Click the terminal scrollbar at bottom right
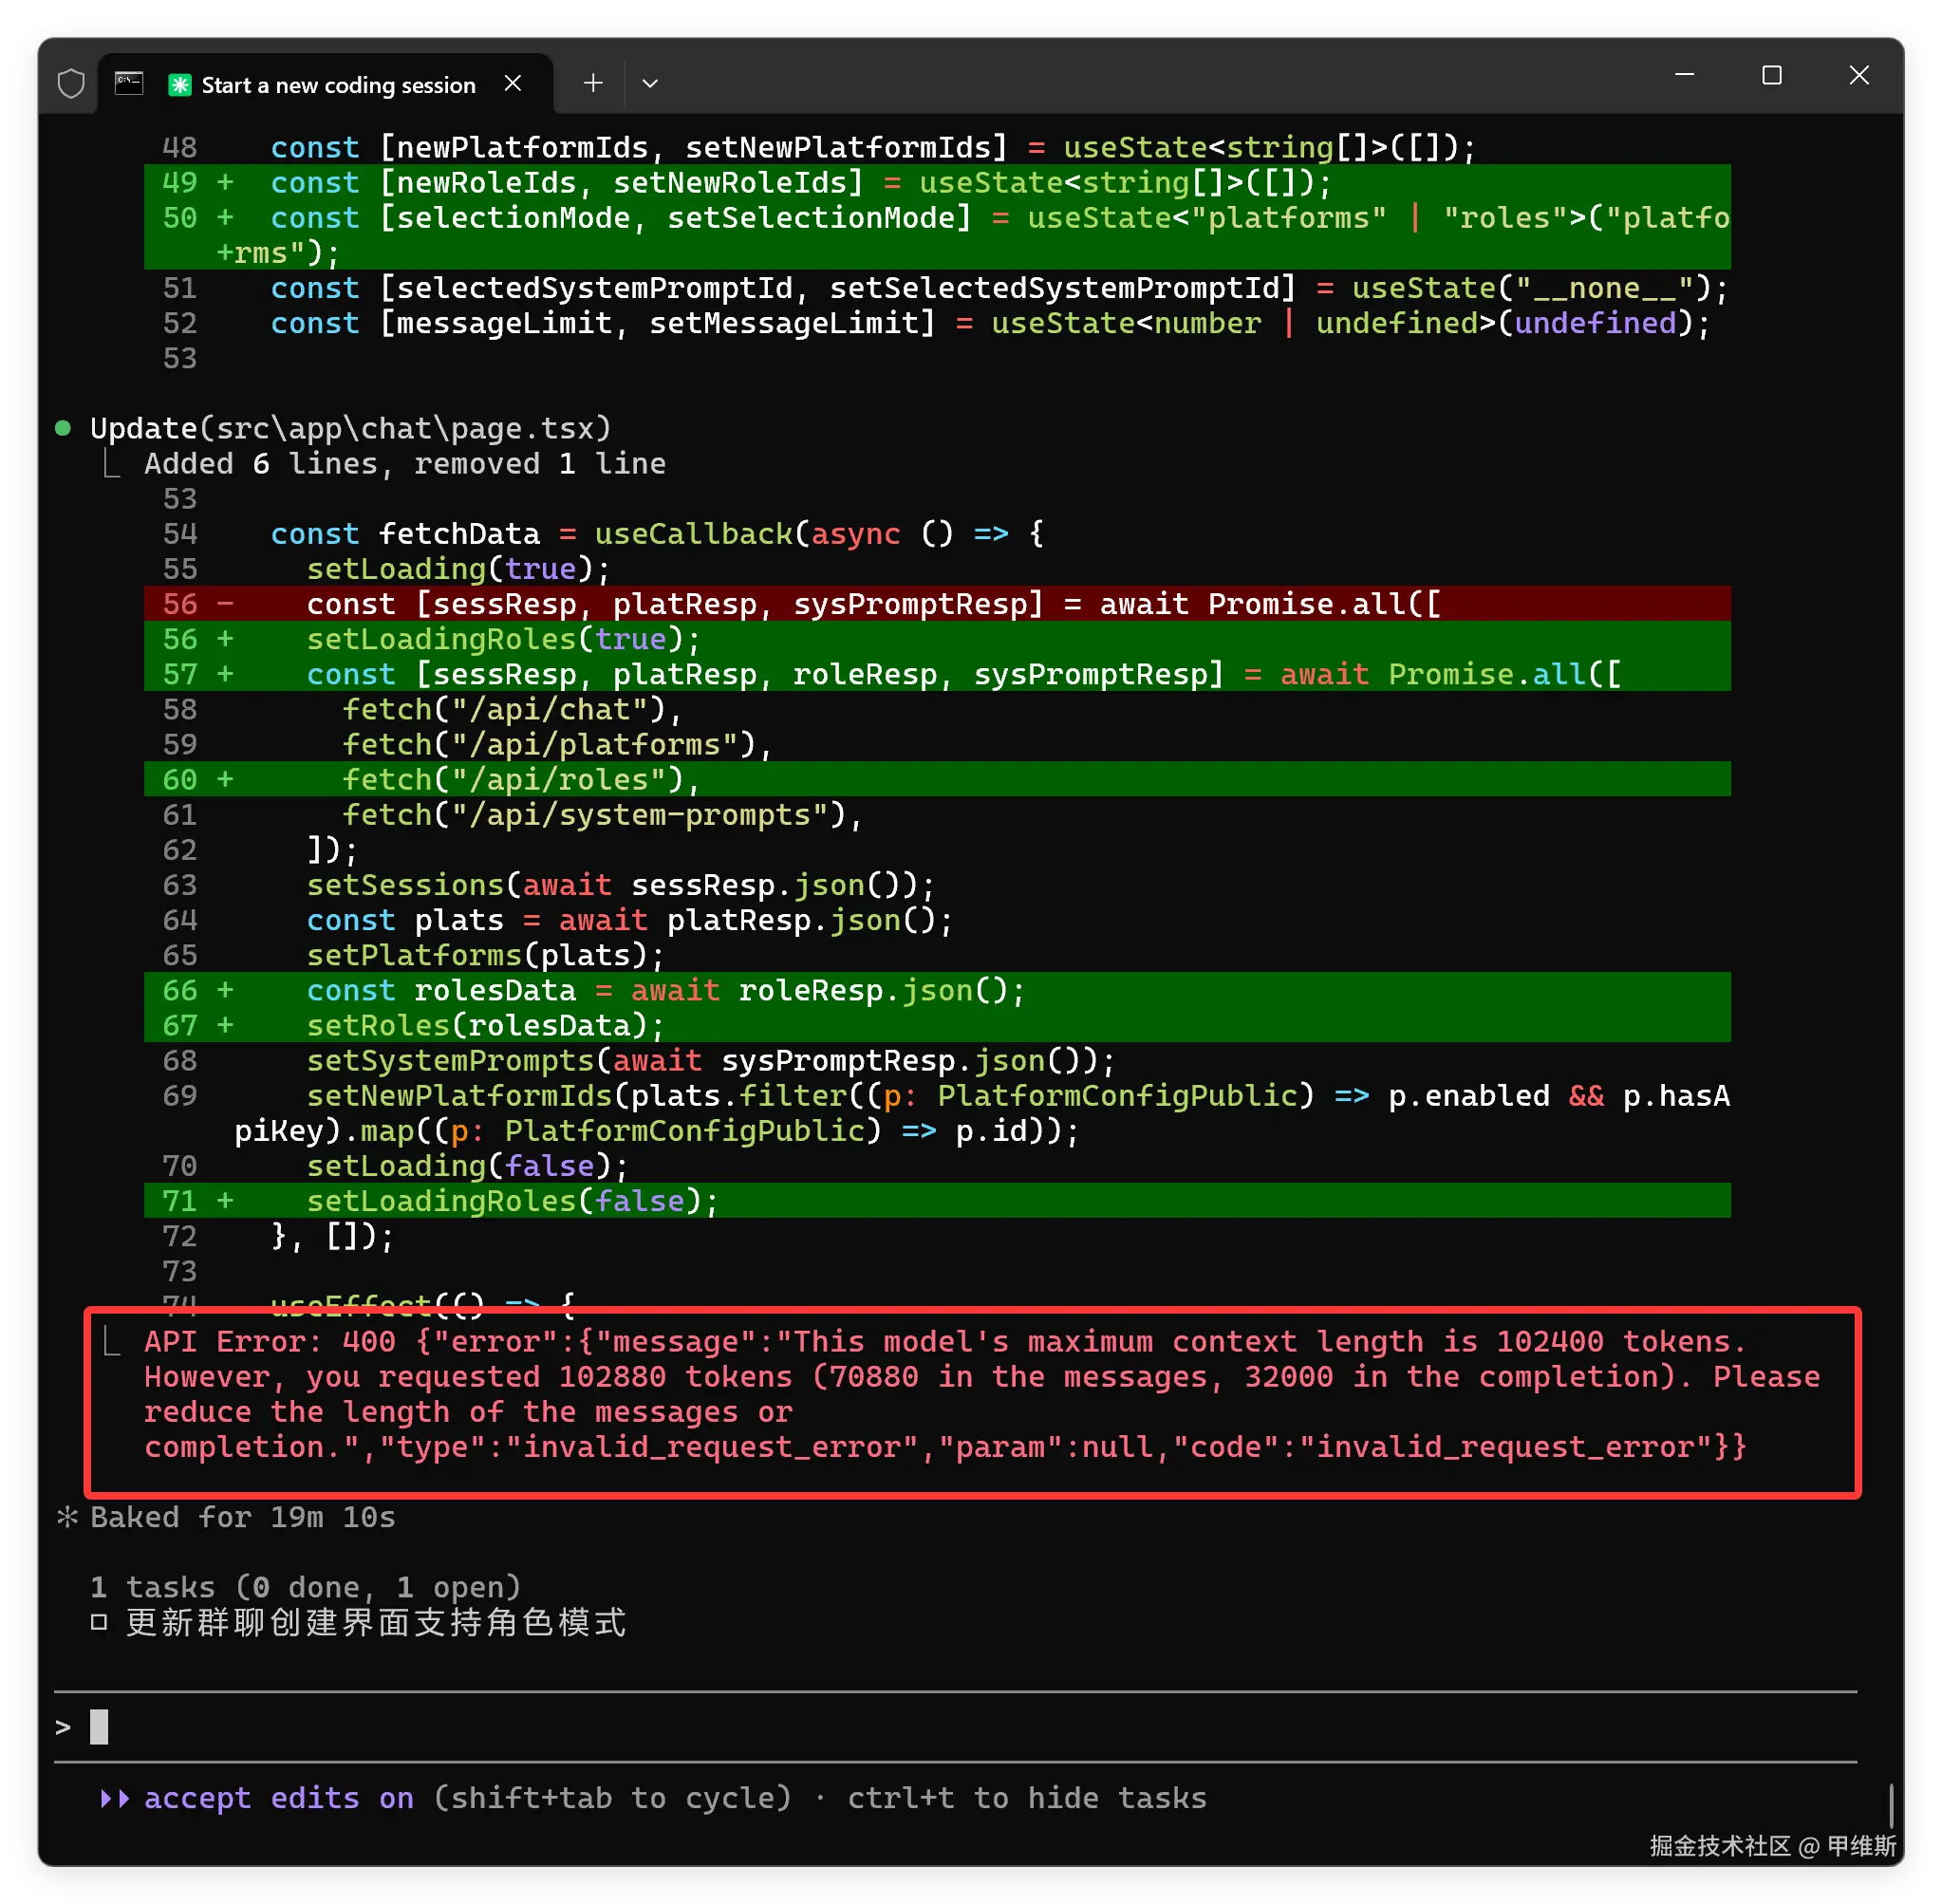The image size is (1942, 1904). 1891,1806
